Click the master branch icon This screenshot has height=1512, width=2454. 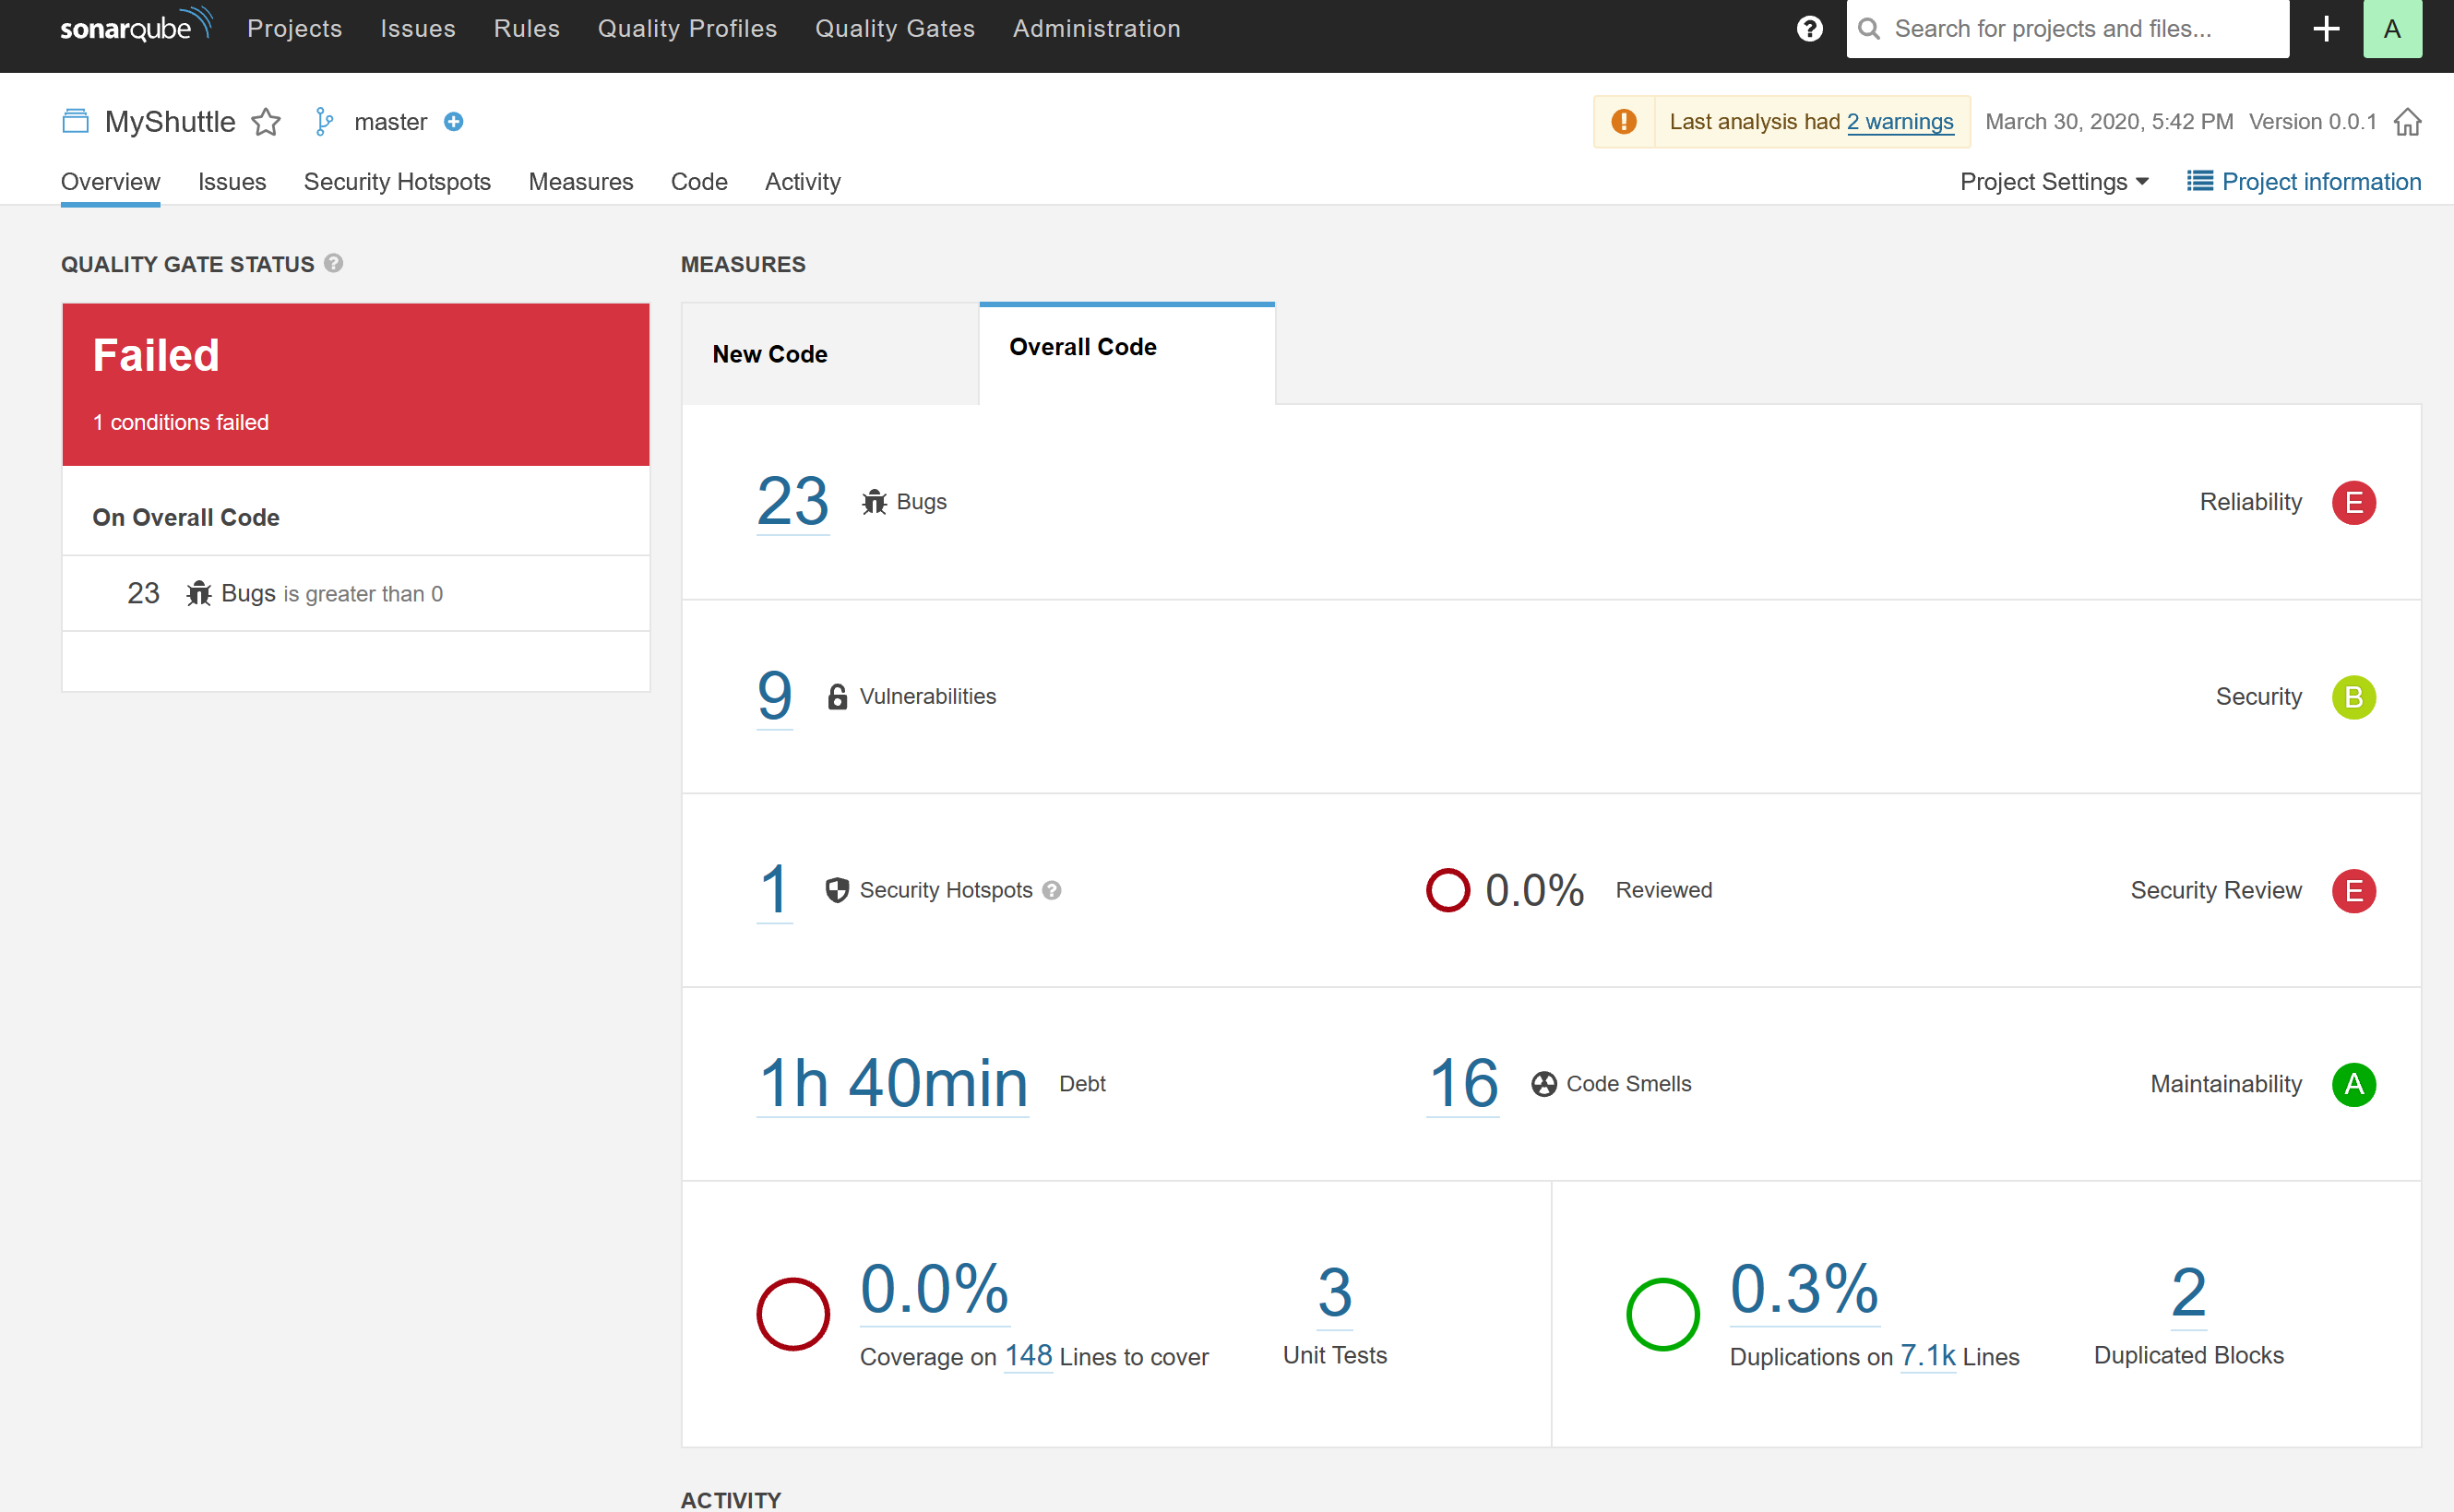(x=324, y=122)
